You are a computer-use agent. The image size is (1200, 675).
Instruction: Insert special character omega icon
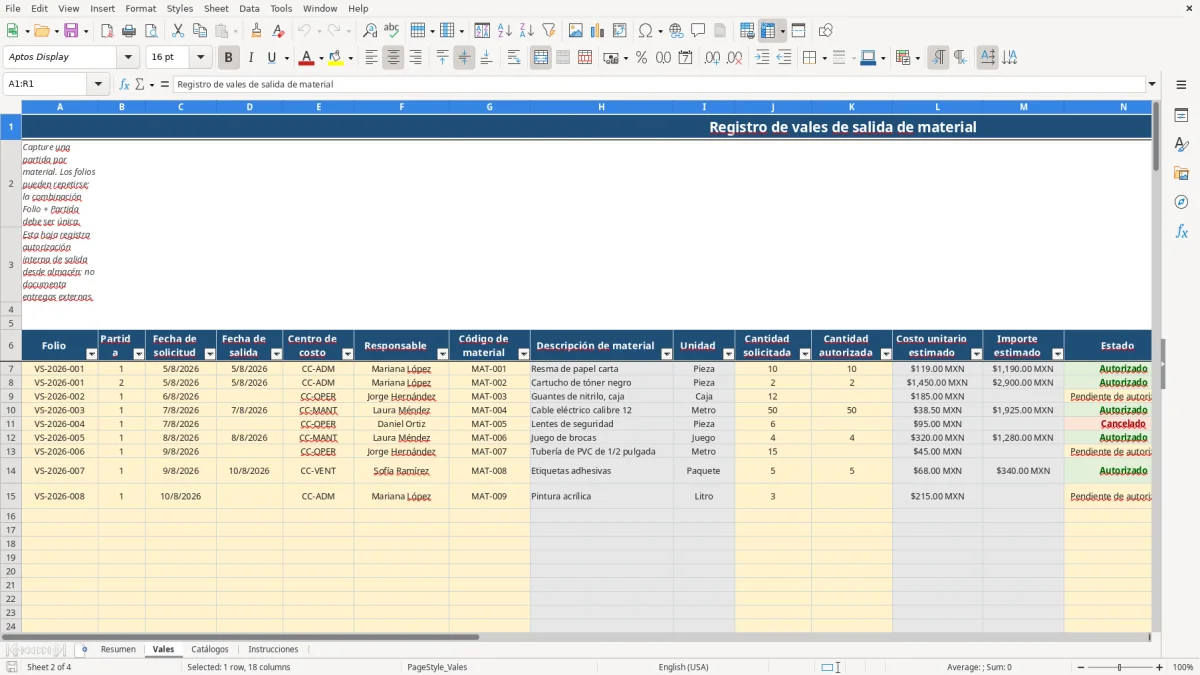coord(646,30)
